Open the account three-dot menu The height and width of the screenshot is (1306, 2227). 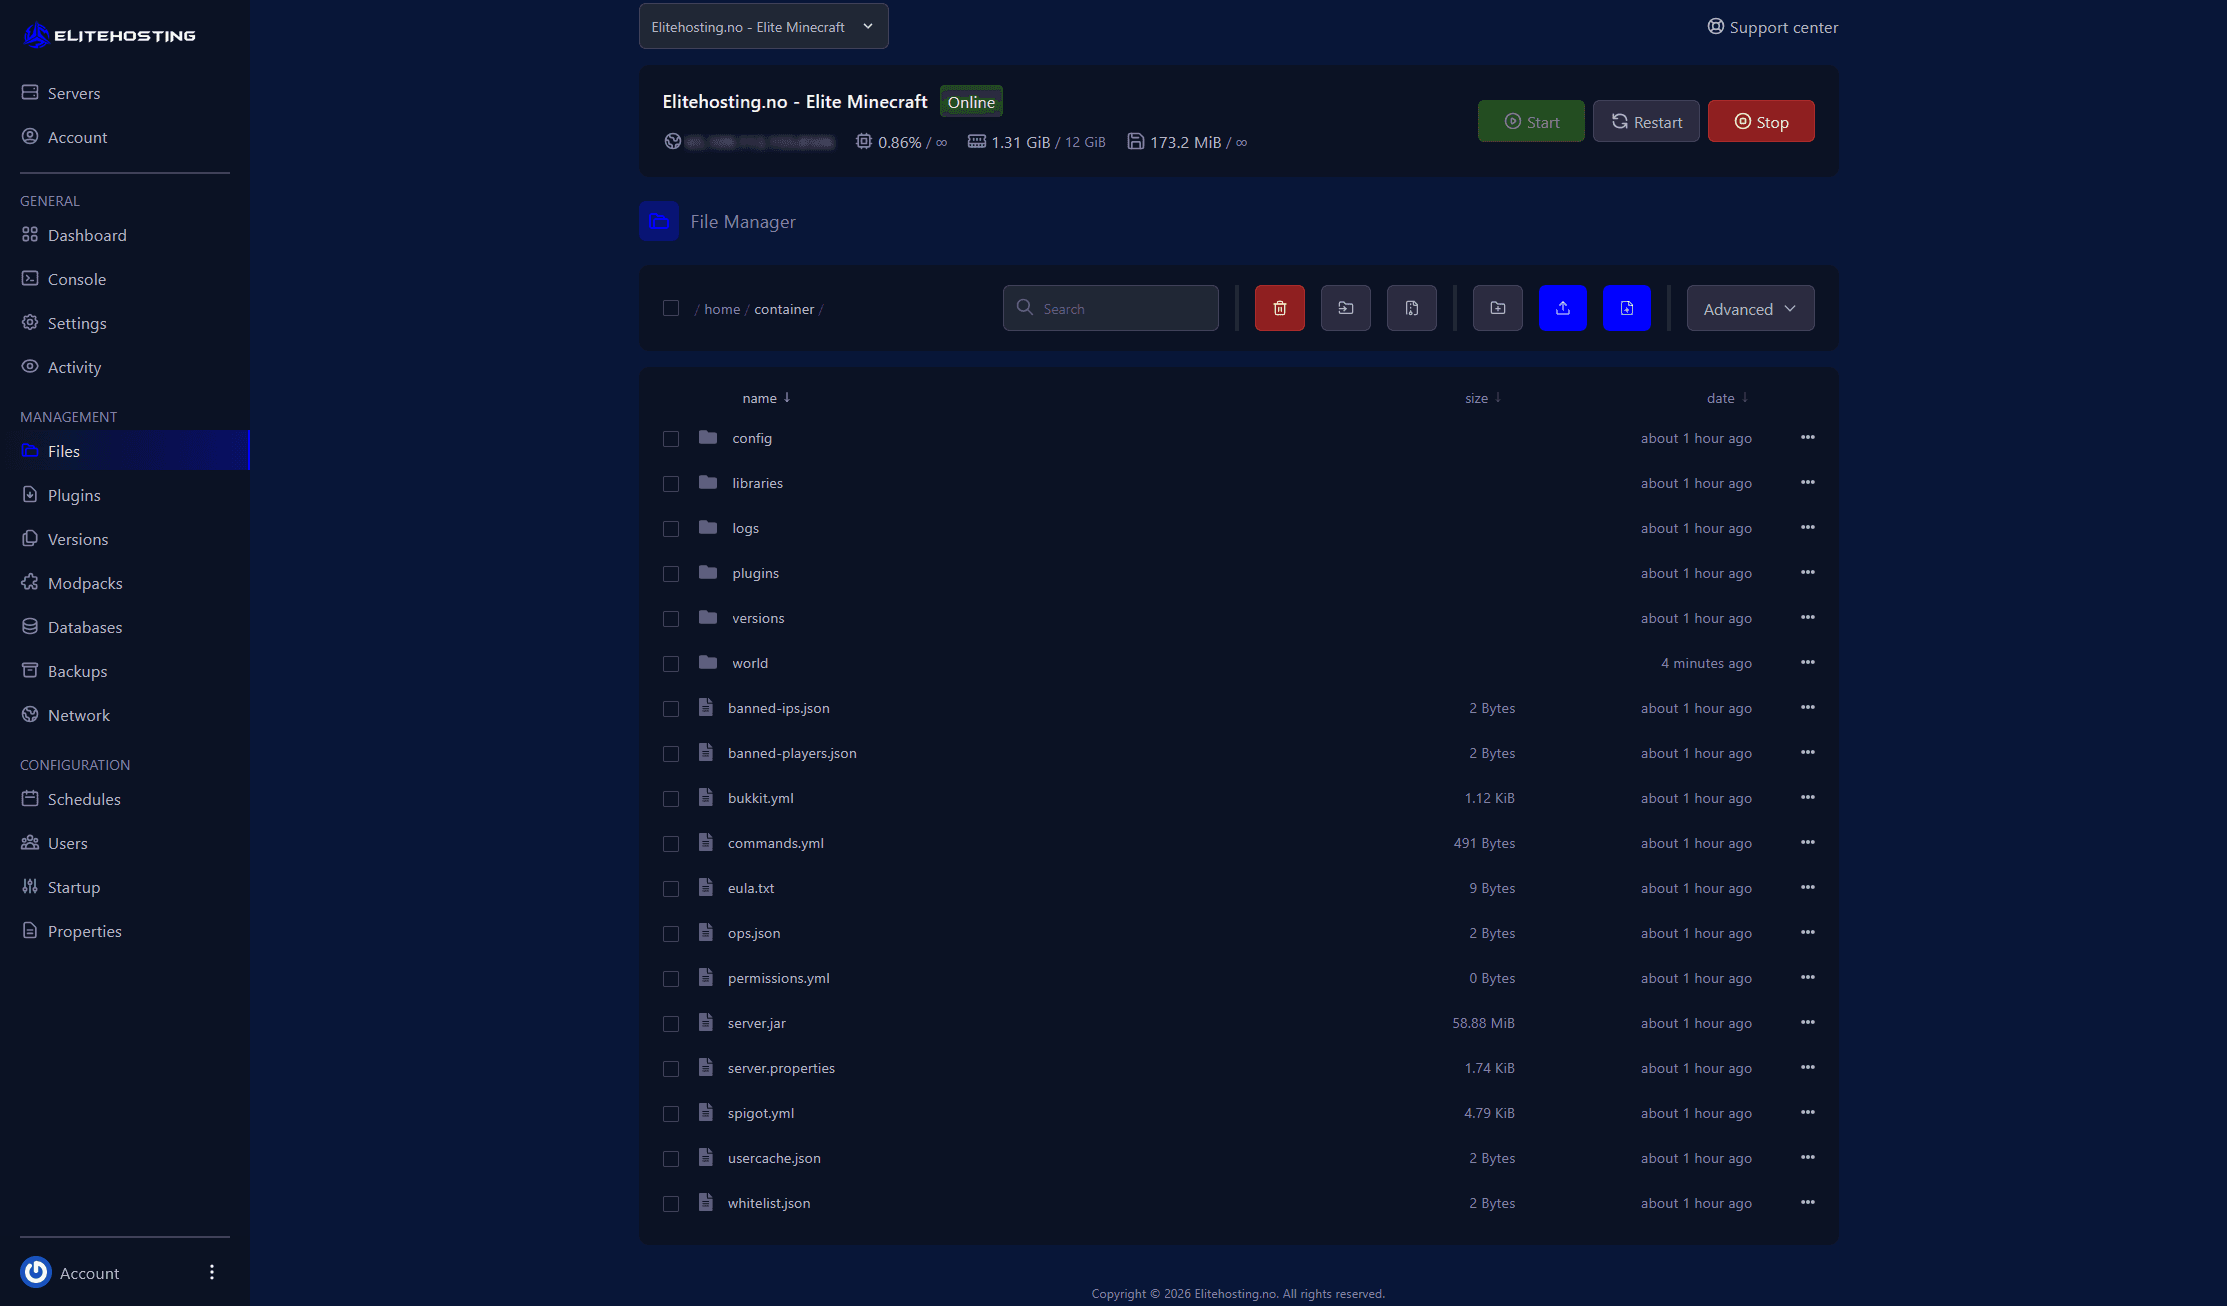211,1272
